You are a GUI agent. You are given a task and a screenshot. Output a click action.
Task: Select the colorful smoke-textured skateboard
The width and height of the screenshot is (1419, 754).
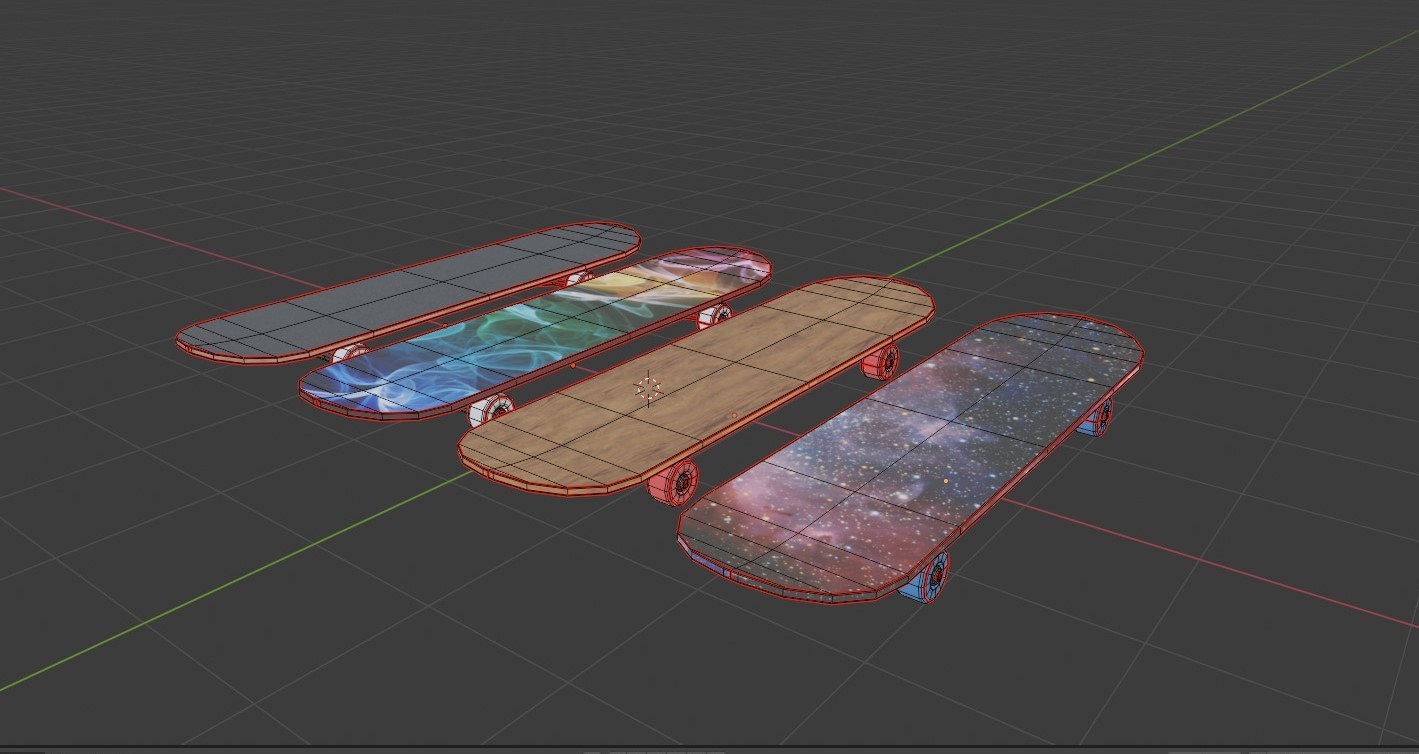tap(536, 335)
